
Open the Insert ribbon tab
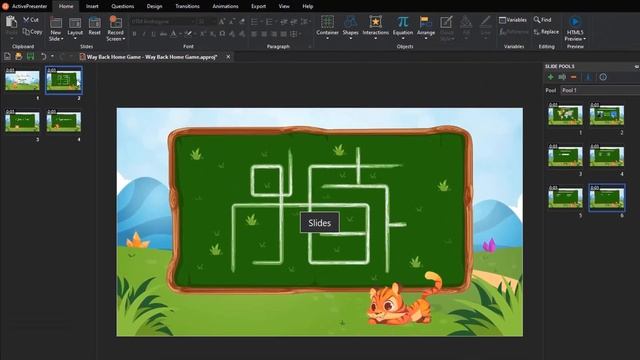tap(92, 6)
